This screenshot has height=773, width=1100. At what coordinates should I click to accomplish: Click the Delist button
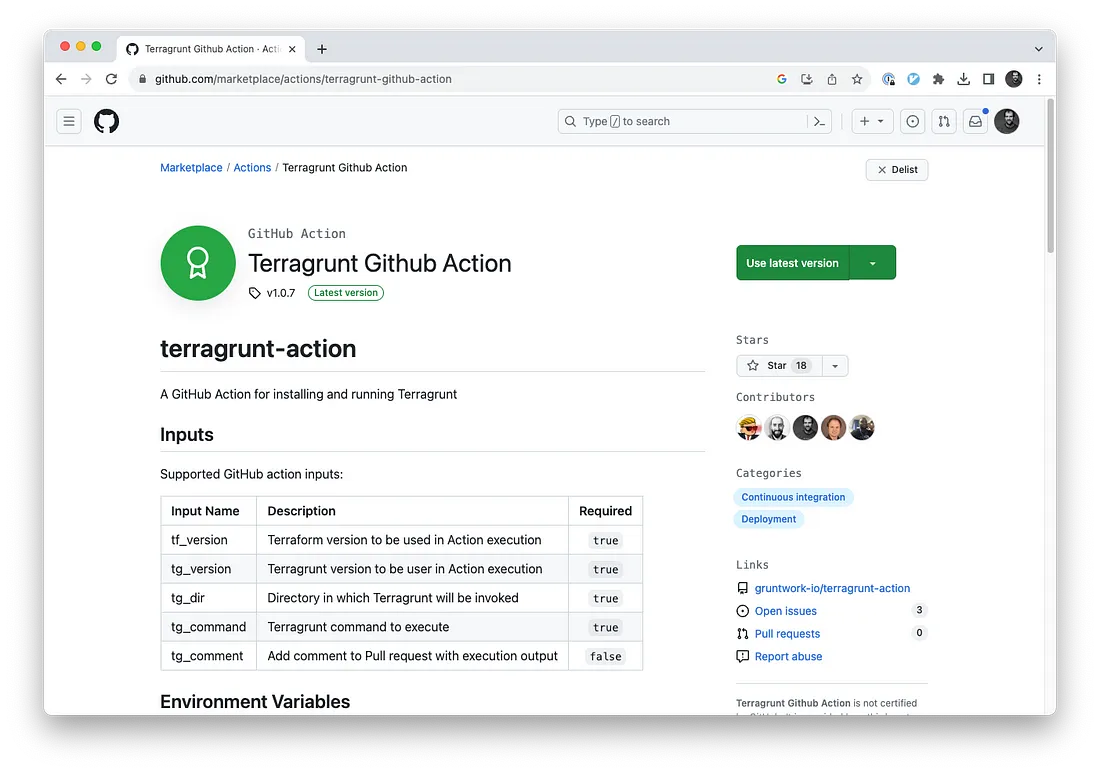[x=897, y=170]
